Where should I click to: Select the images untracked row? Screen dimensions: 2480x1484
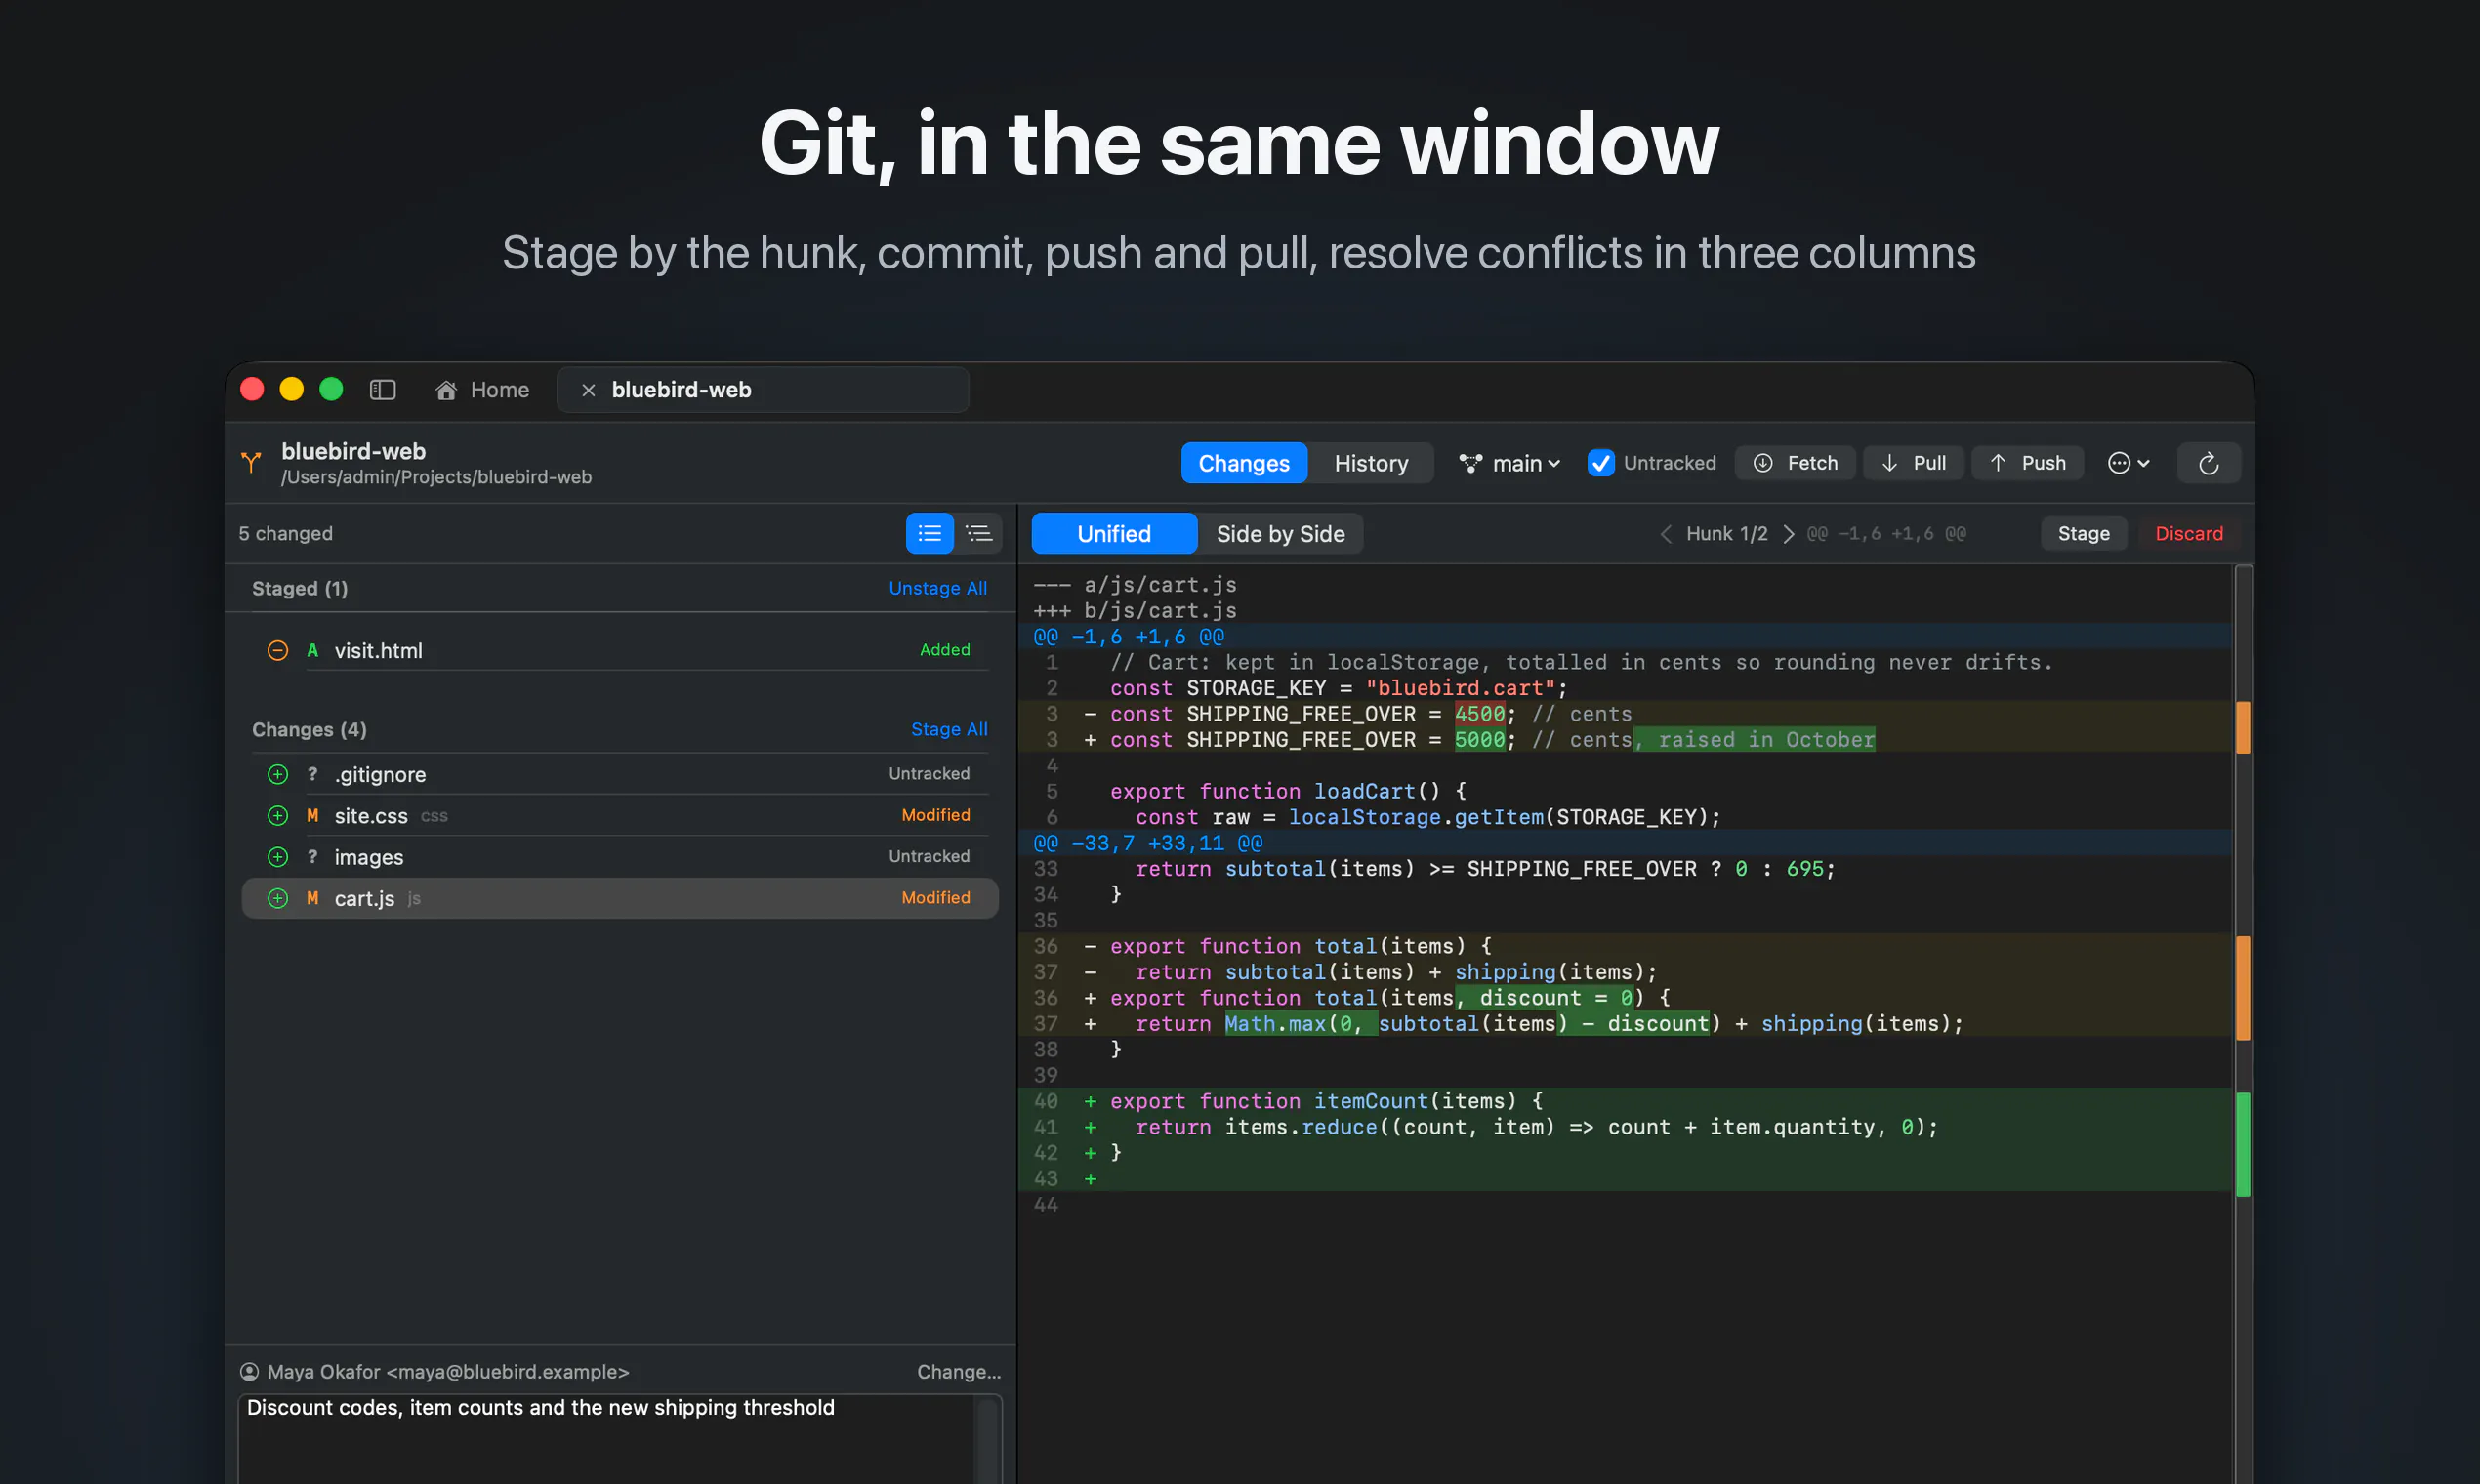pos(620,857)
